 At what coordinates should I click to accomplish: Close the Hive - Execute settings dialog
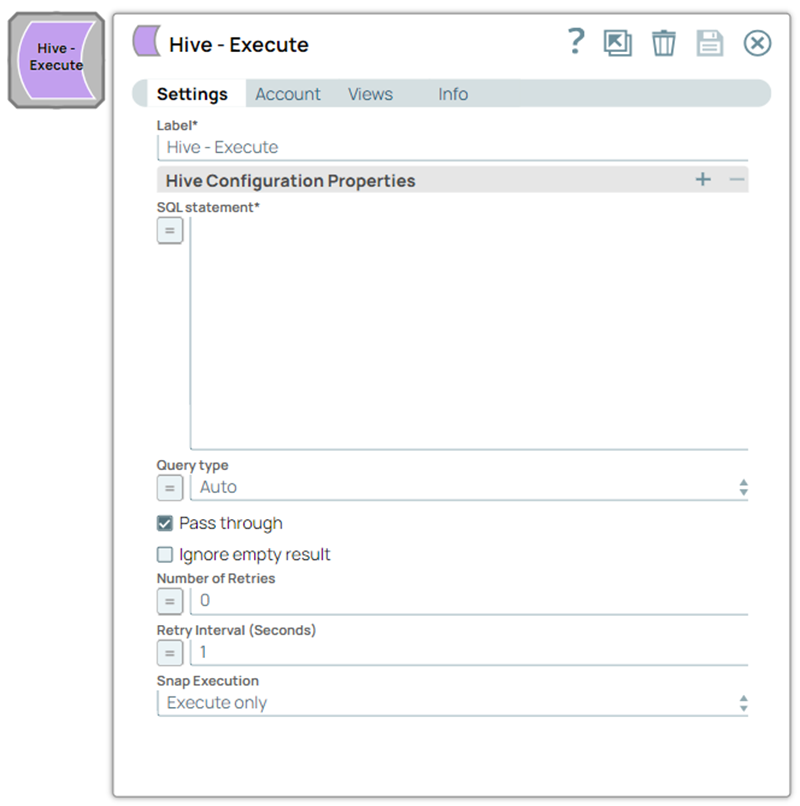pyautogui.click(x=757, y=43)
